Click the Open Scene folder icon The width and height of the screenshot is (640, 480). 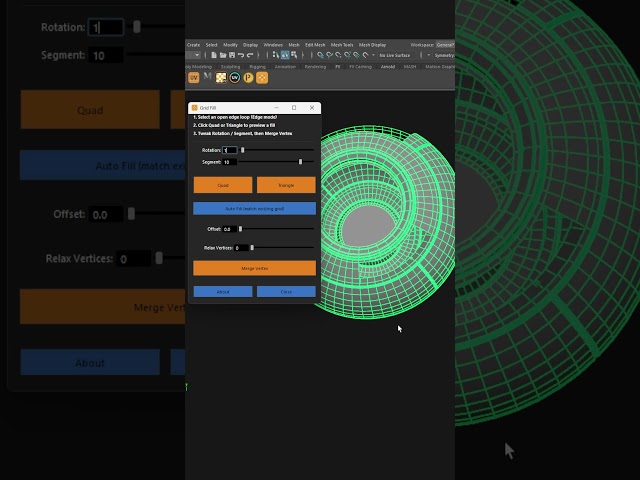[223, 55]
